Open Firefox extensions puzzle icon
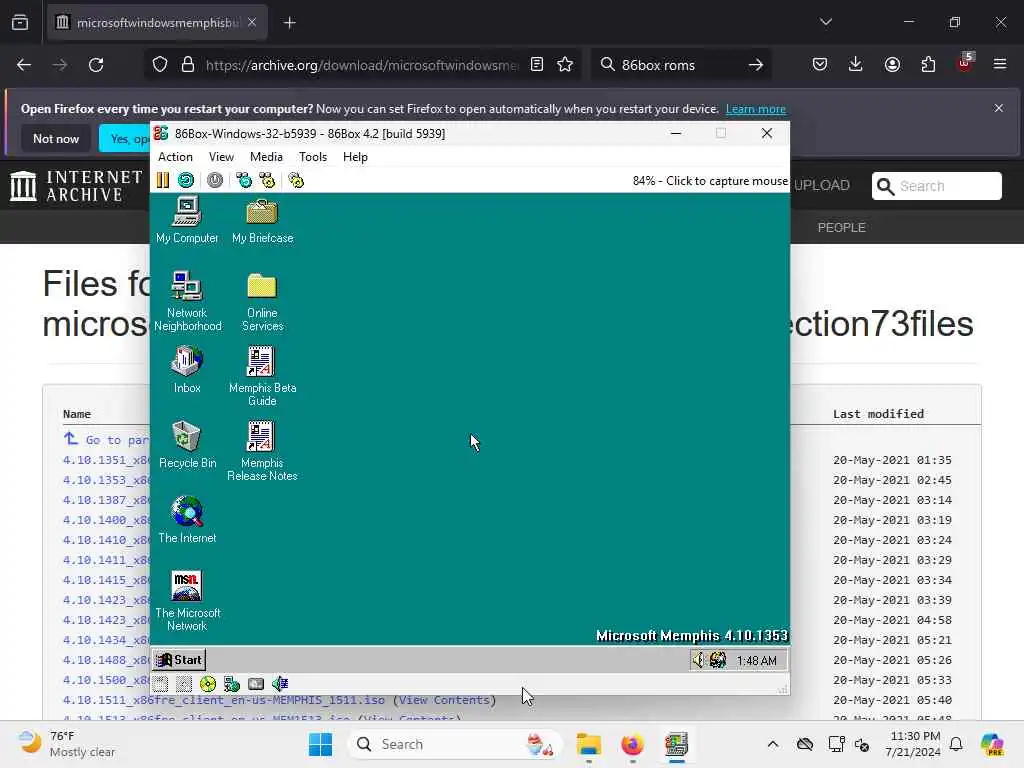The height and width of the screenshot is (768, 1024). click(x=928, y=65)
